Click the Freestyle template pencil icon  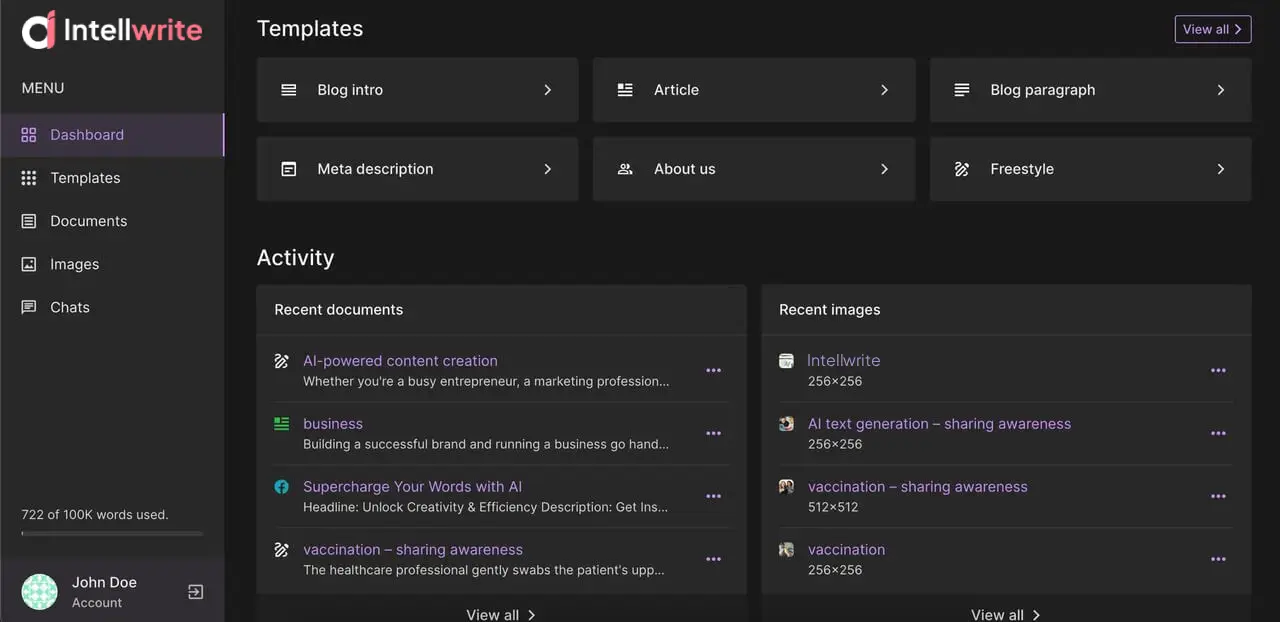pos(962,169)
